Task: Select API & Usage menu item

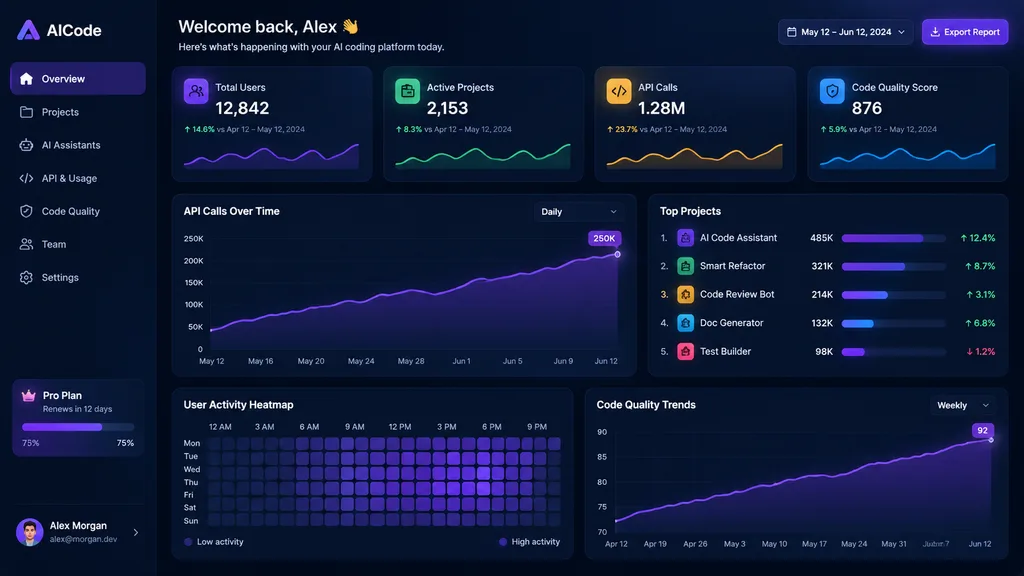Action: 78,178
